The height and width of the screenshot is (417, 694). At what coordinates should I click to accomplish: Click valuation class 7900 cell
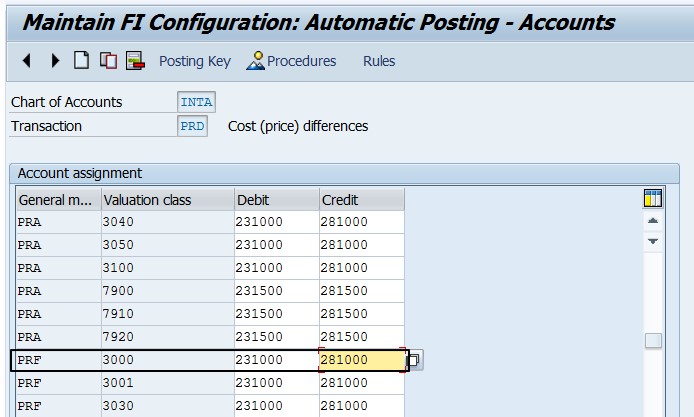coord(168,291)
